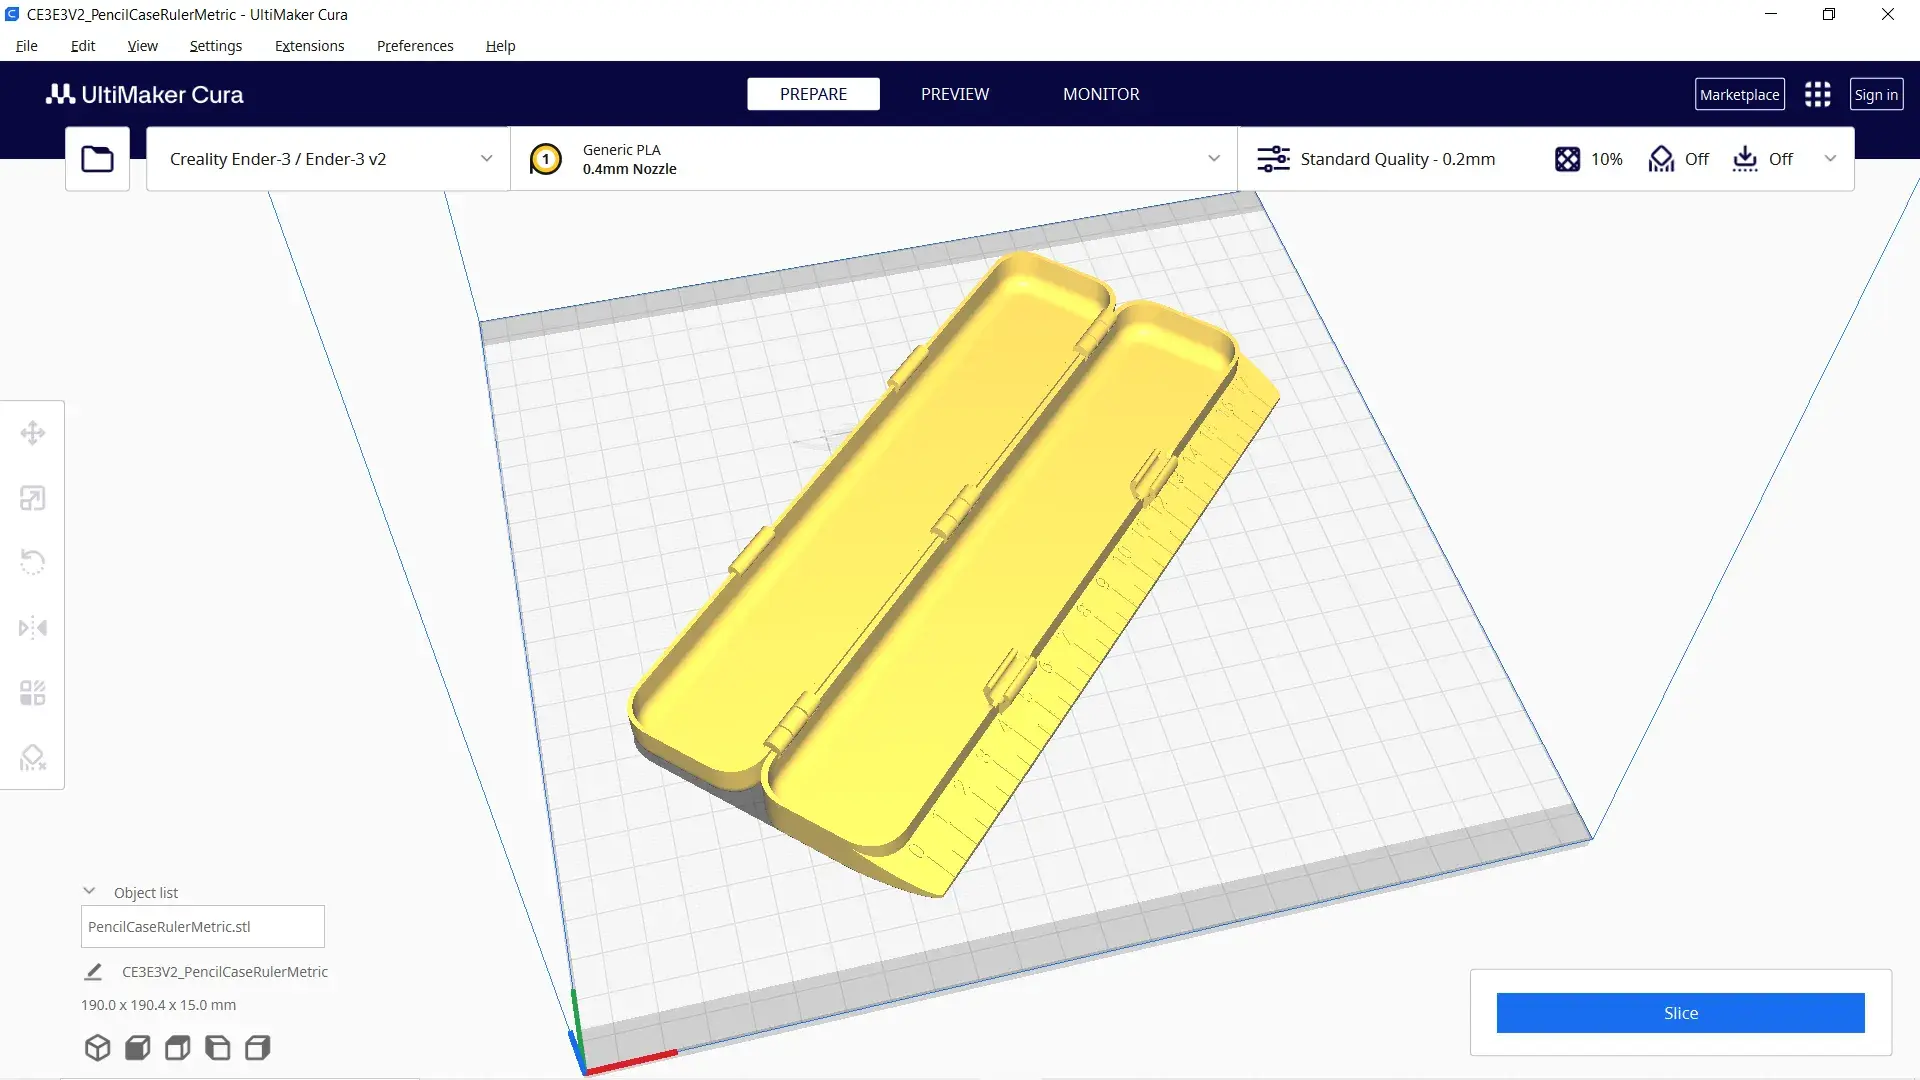Click the Slice button

[1680, 1013]
